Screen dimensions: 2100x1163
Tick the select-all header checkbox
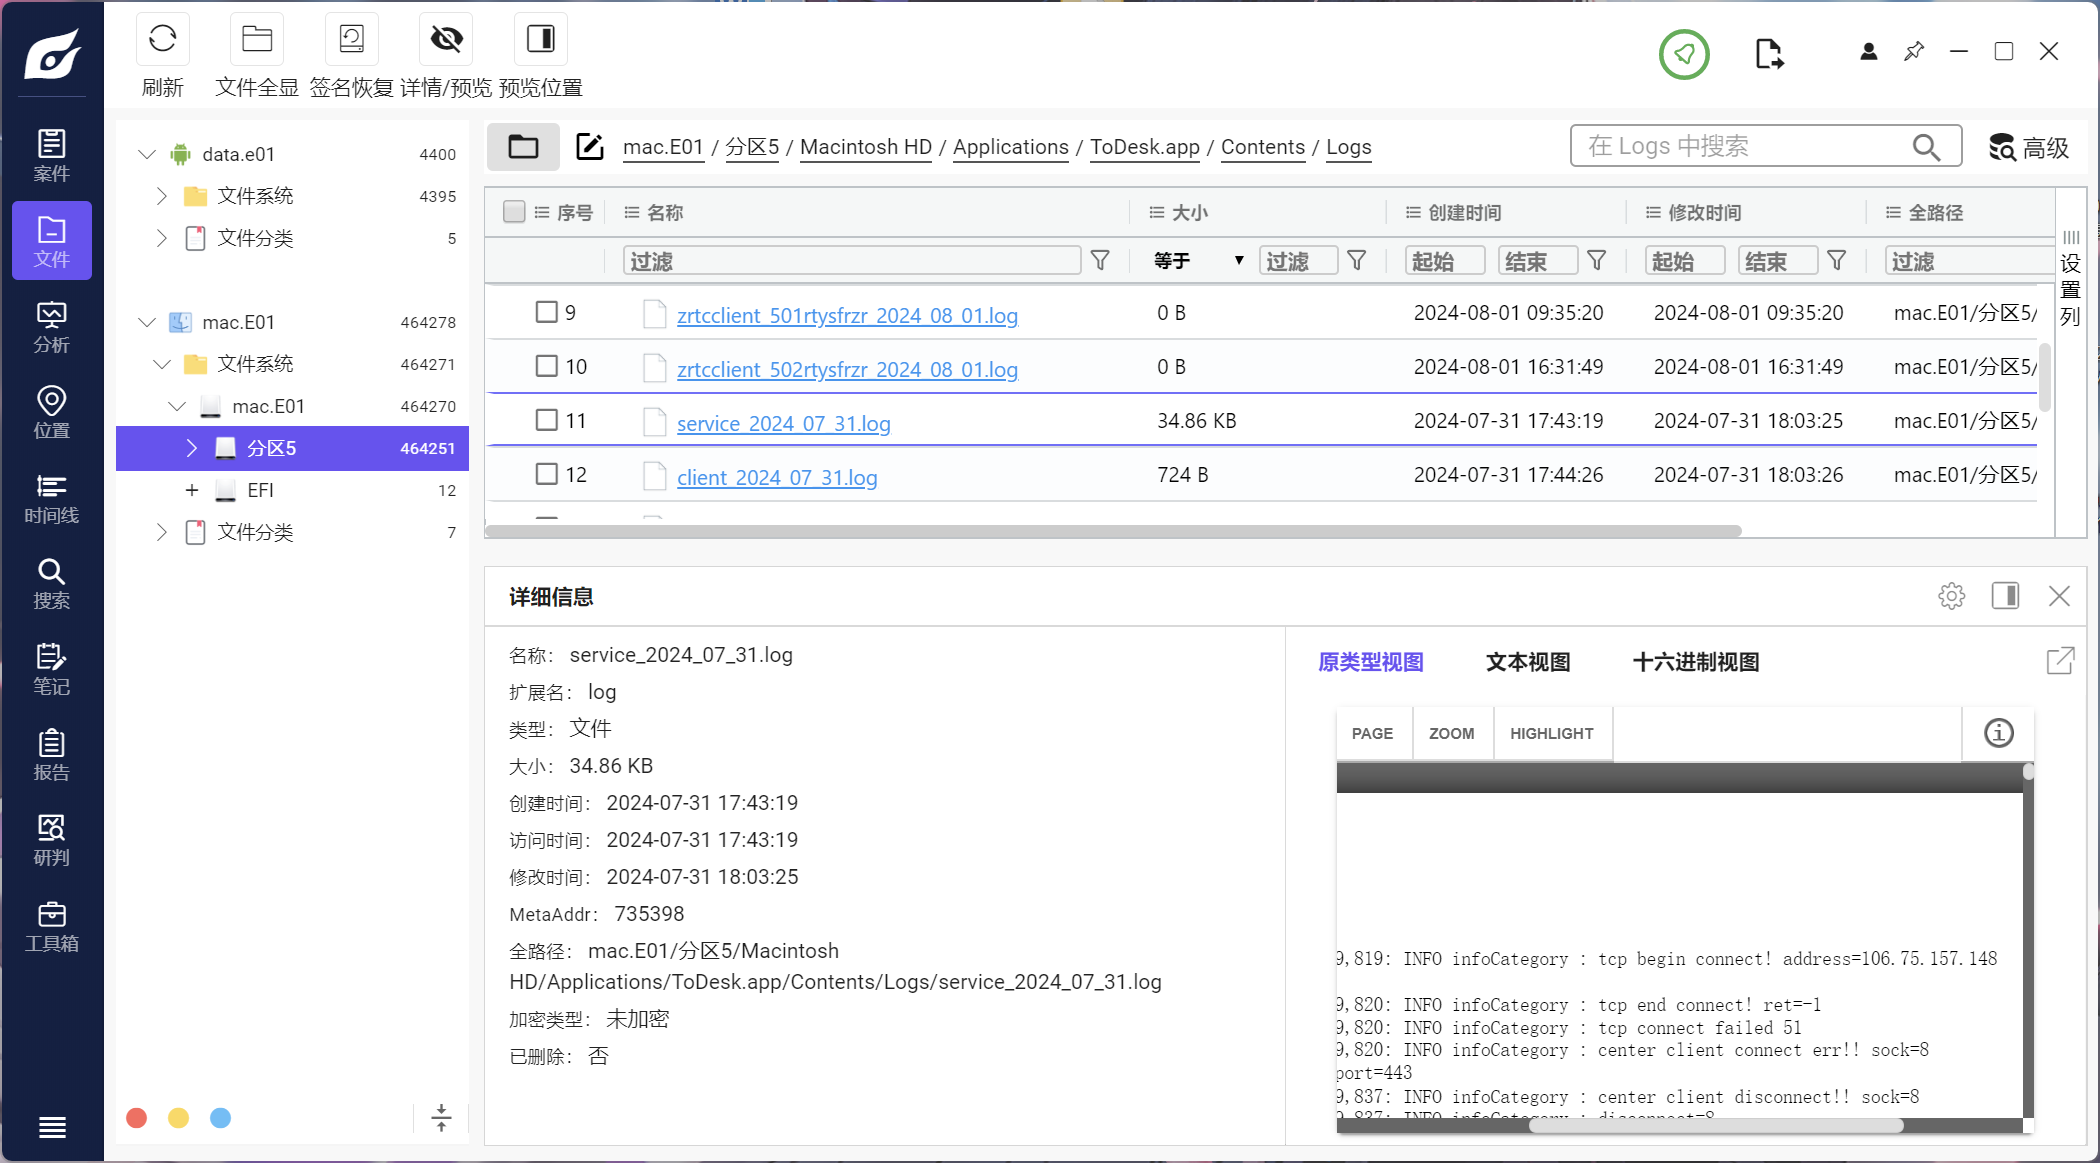[x=514, y=212]
